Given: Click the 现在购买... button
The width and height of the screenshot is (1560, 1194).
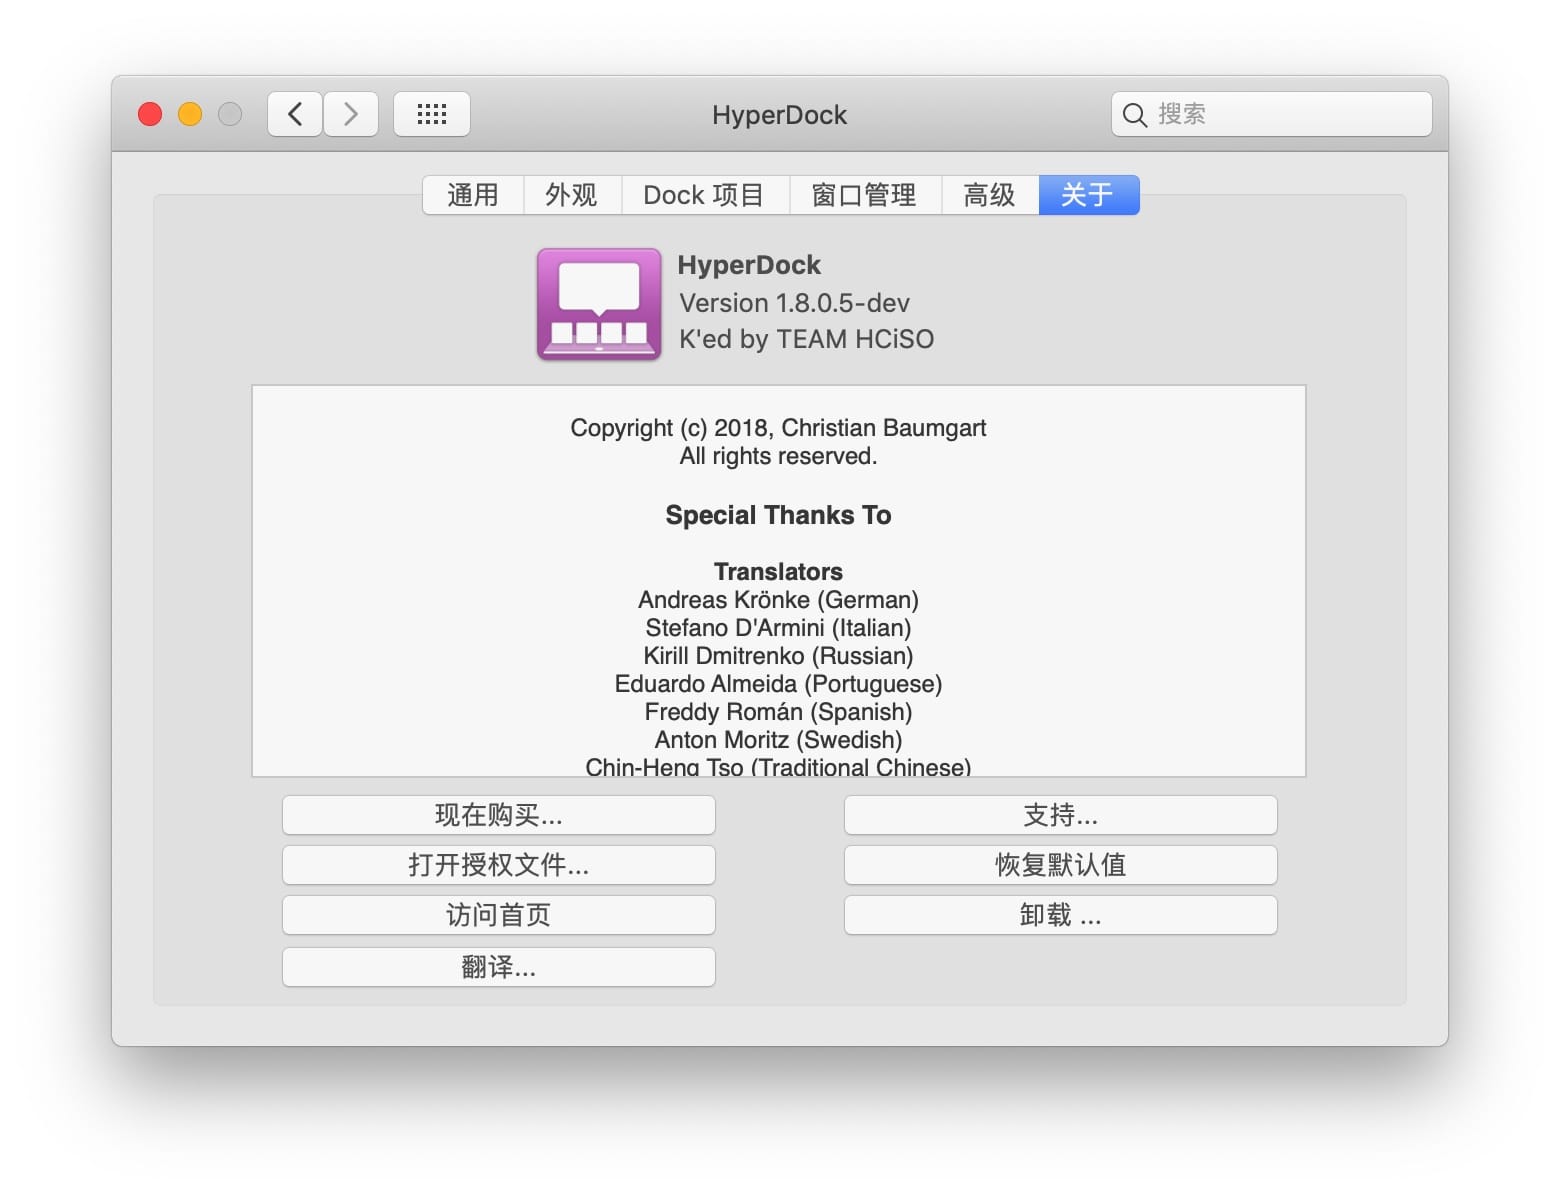Looking at the screenshot, I should tap(498, 815).
